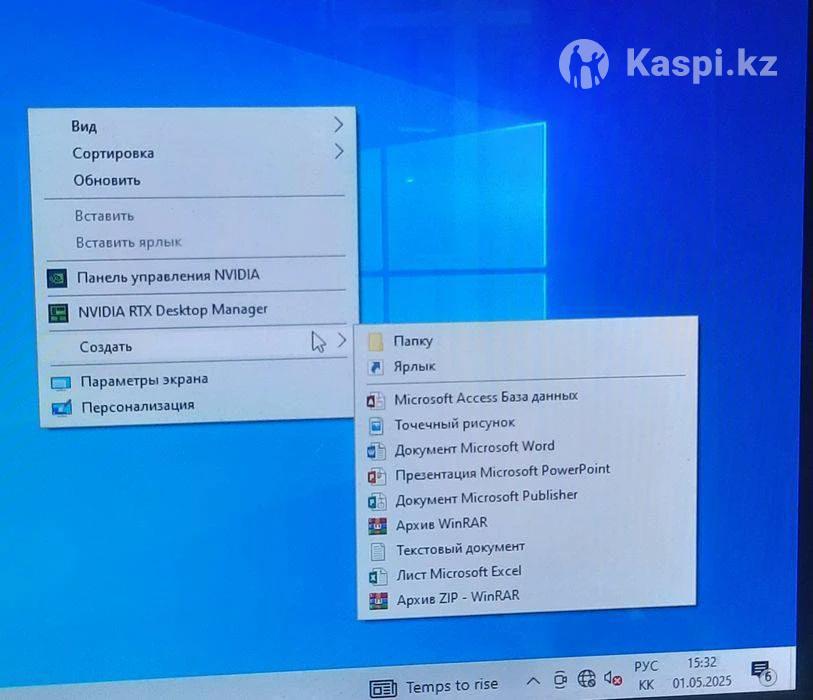The height and width of the screenshot is (700, 813).
Task: Click the bitmap image icon
Action: pos(376,426)
